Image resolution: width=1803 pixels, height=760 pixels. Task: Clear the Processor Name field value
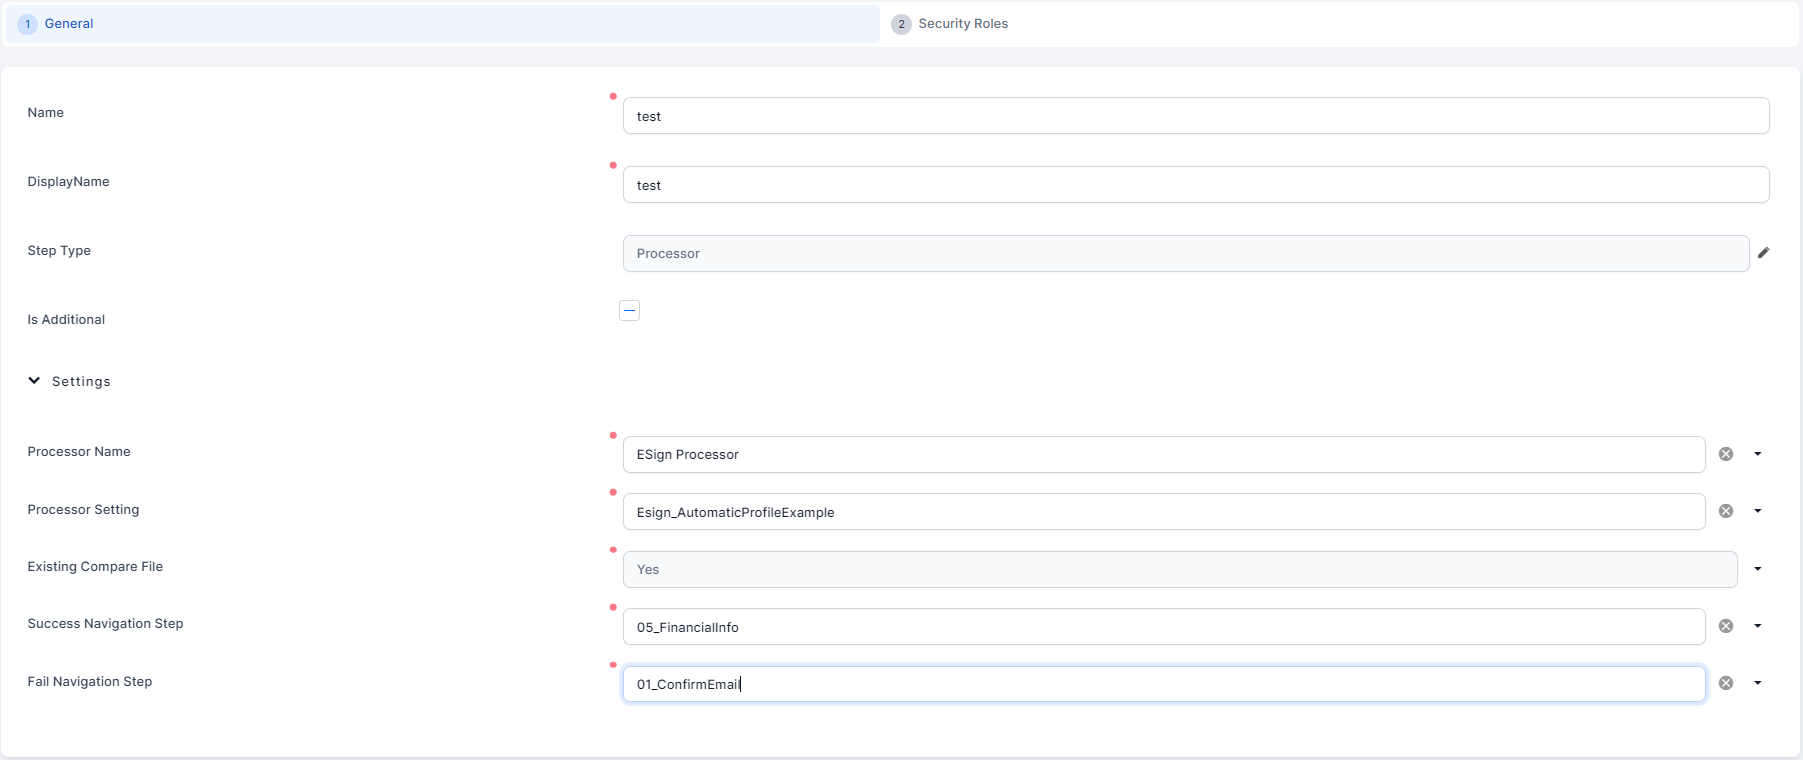point(1726,454)
